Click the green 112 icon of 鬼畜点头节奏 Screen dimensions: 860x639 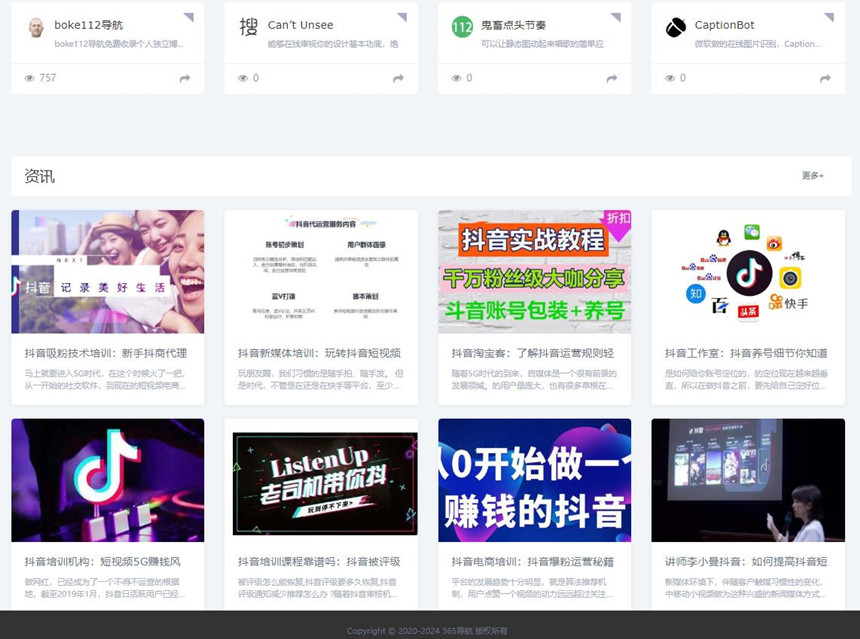tap(462, 27)
